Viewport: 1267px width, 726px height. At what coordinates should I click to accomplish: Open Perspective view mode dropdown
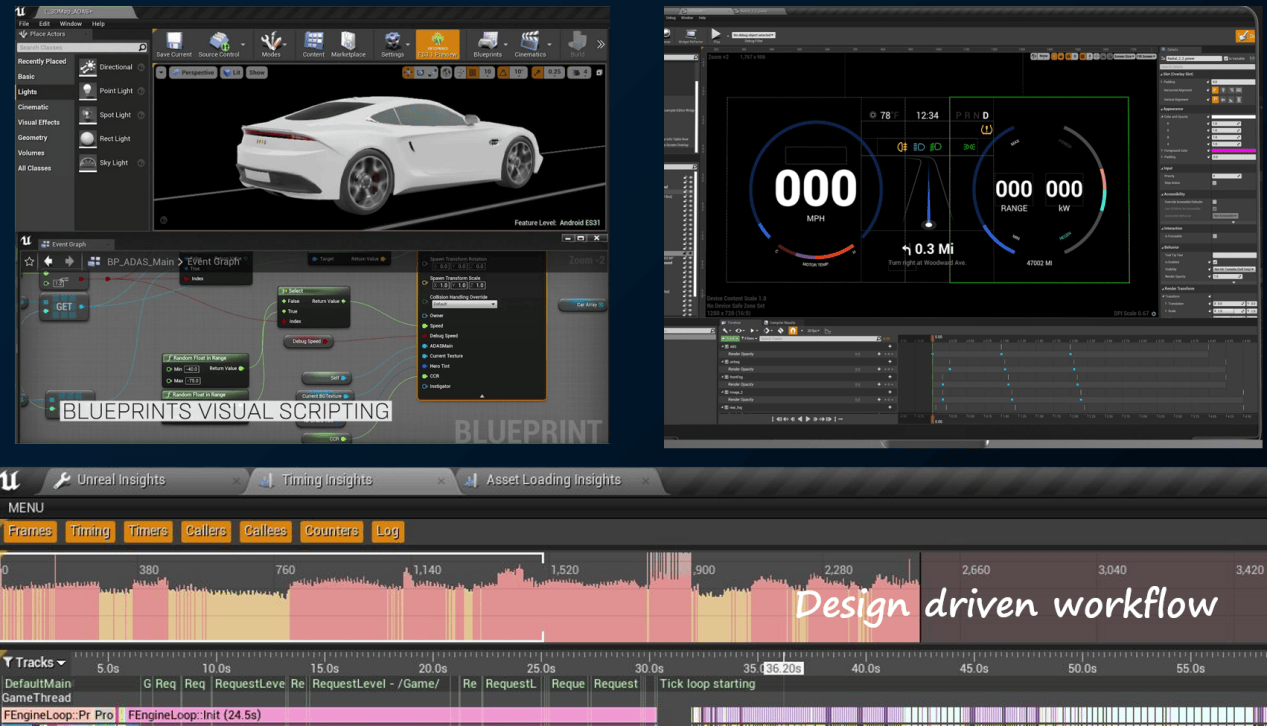pyautogui.click(x=193, y=72)
